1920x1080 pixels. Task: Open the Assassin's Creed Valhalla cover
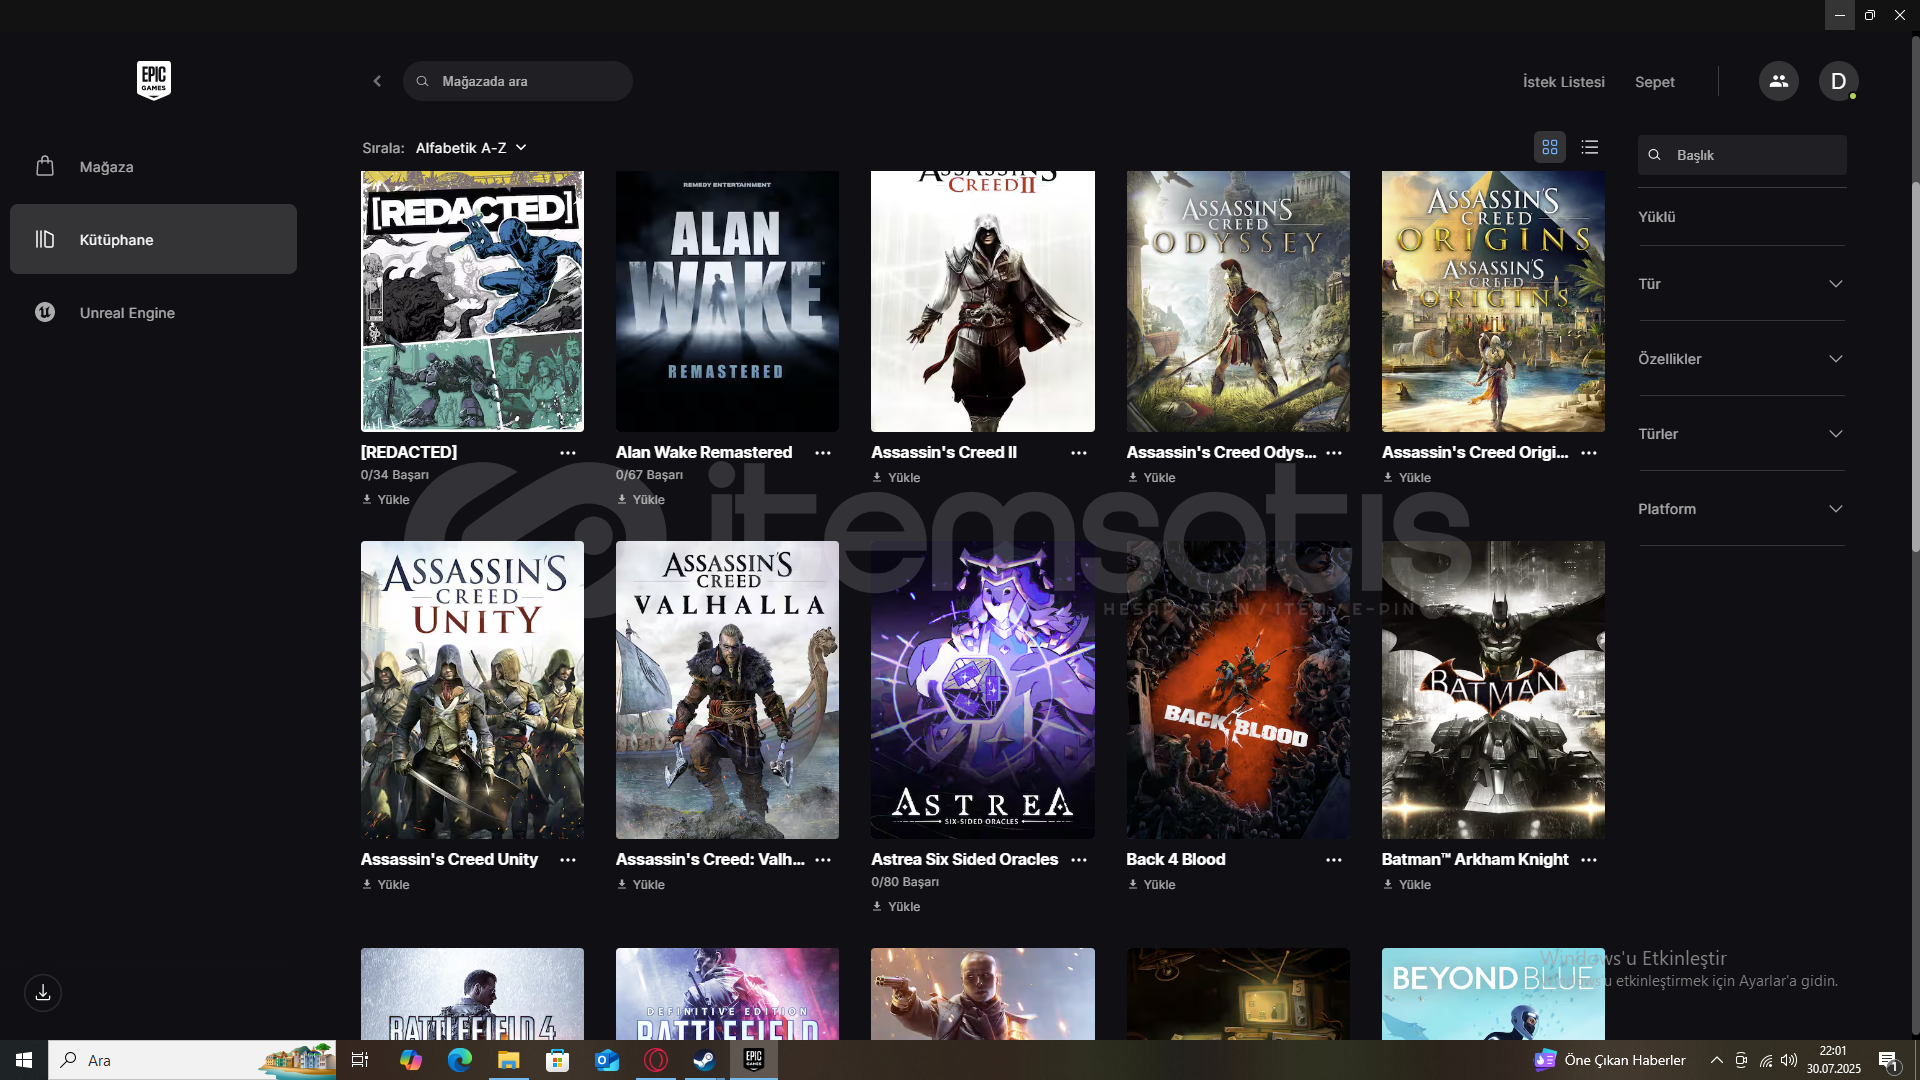pyautogui.click(x=727, y=690)
